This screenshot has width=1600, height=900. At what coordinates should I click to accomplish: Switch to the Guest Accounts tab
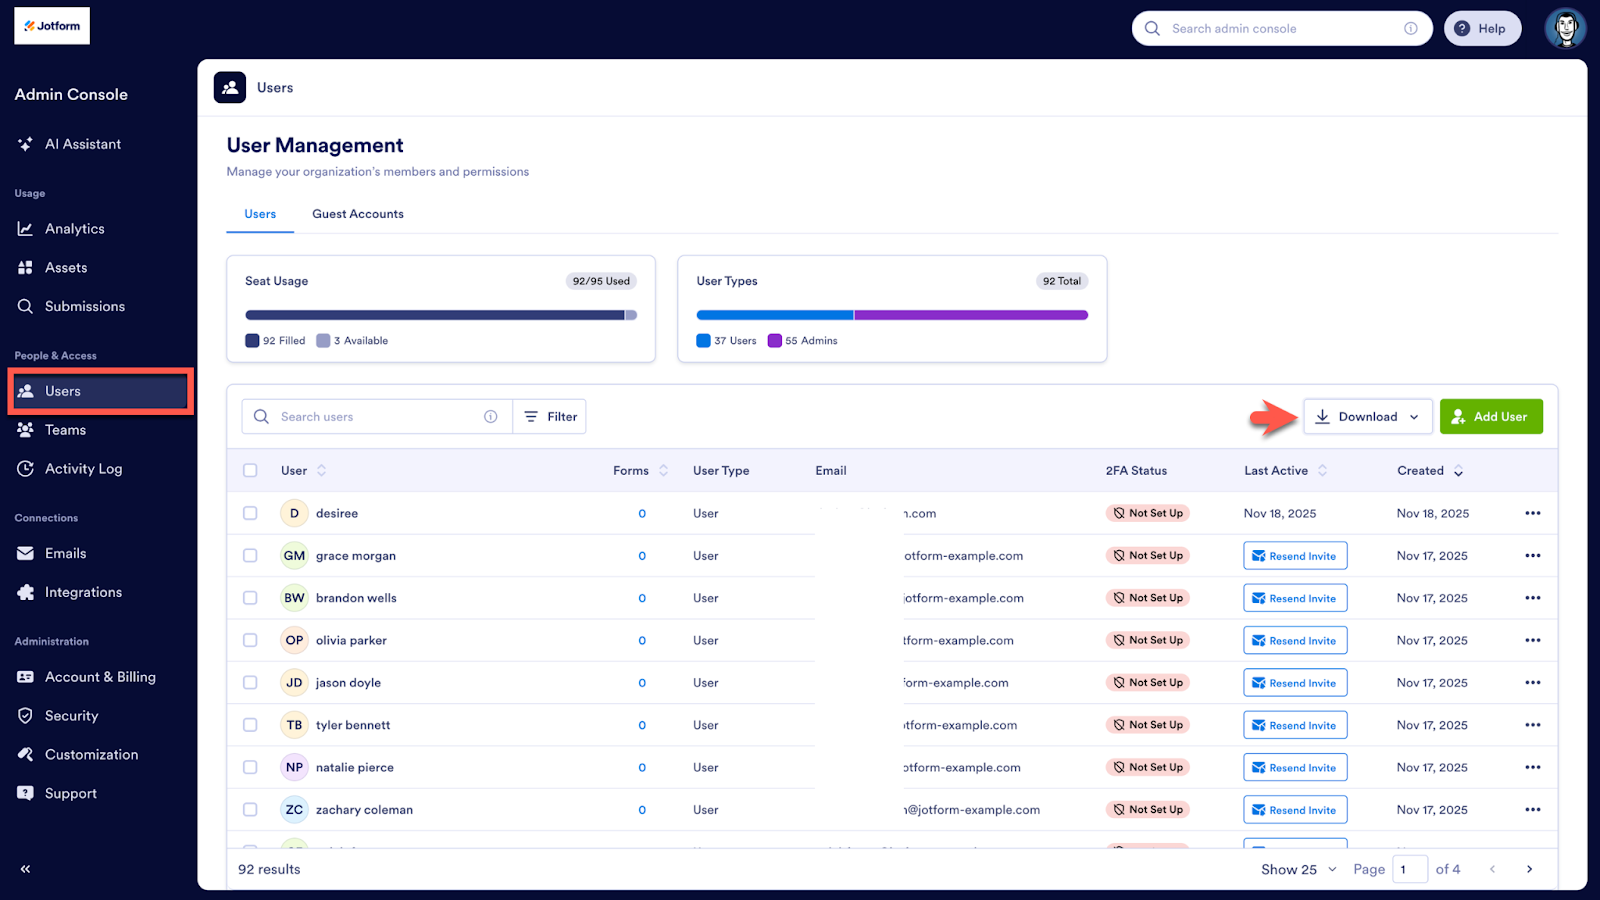coord(357,213)
